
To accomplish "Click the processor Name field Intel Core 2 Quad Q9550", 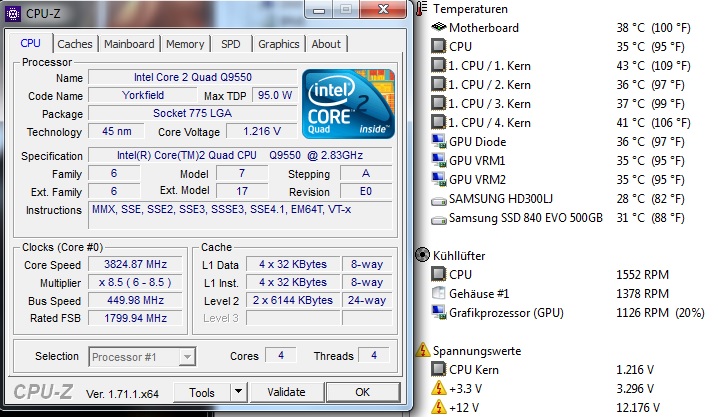I will coord(193,77).
